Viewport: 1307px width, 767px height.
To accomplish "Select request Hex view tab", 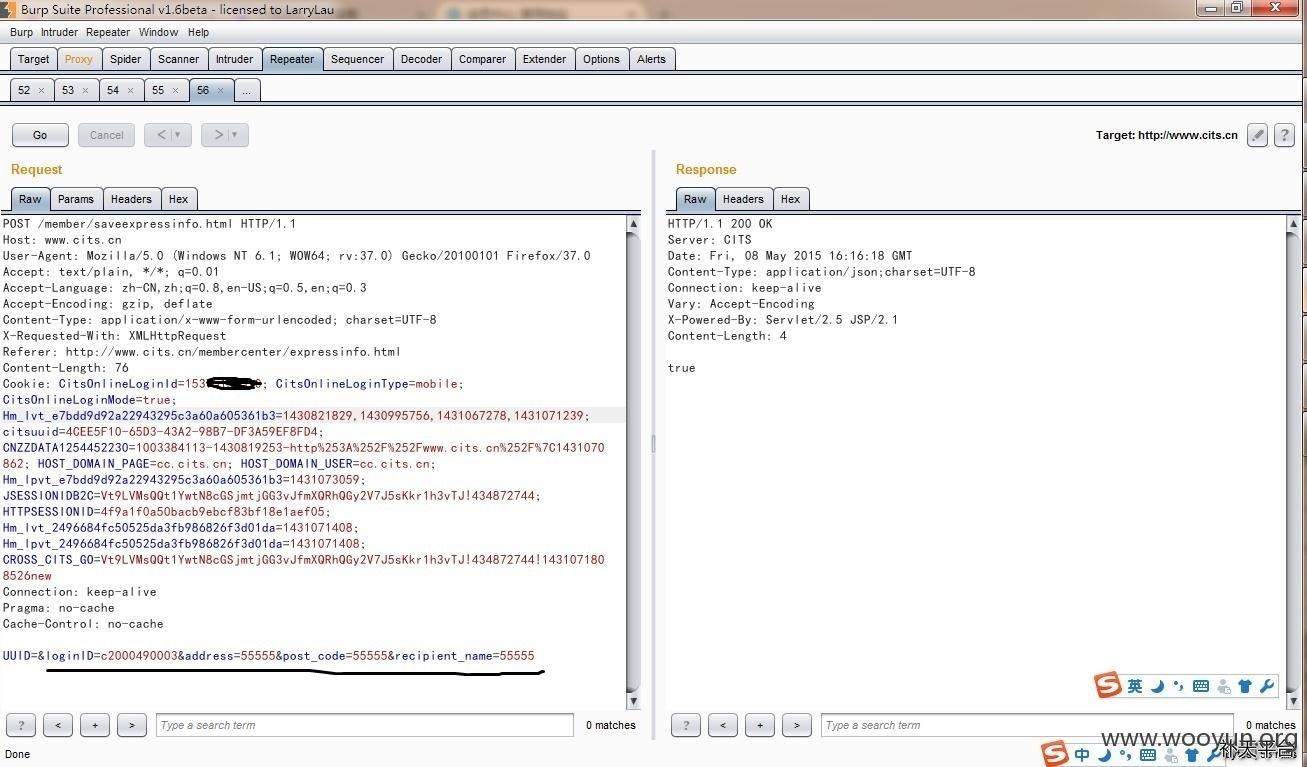I will (x=178, y=199).
